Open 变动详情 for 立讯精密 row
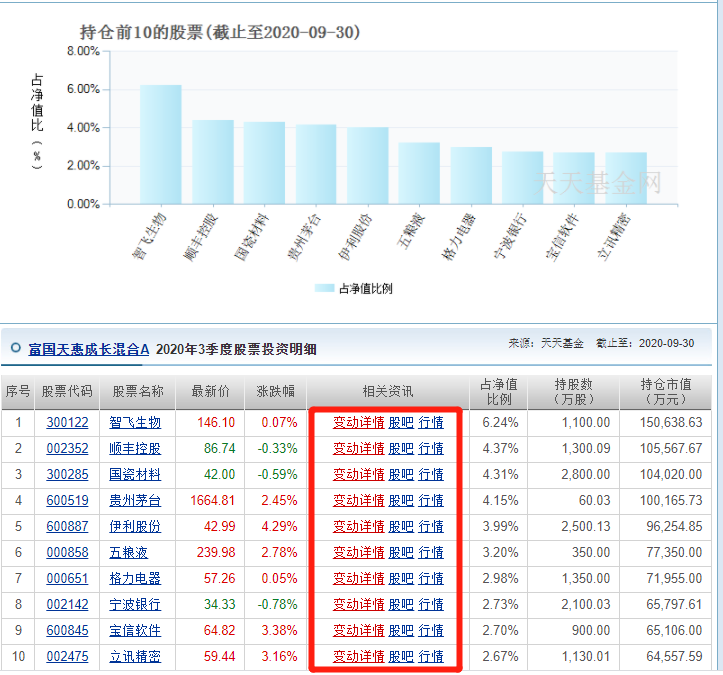The height and width of the screenshot is (675, 723). coord(359,656)
